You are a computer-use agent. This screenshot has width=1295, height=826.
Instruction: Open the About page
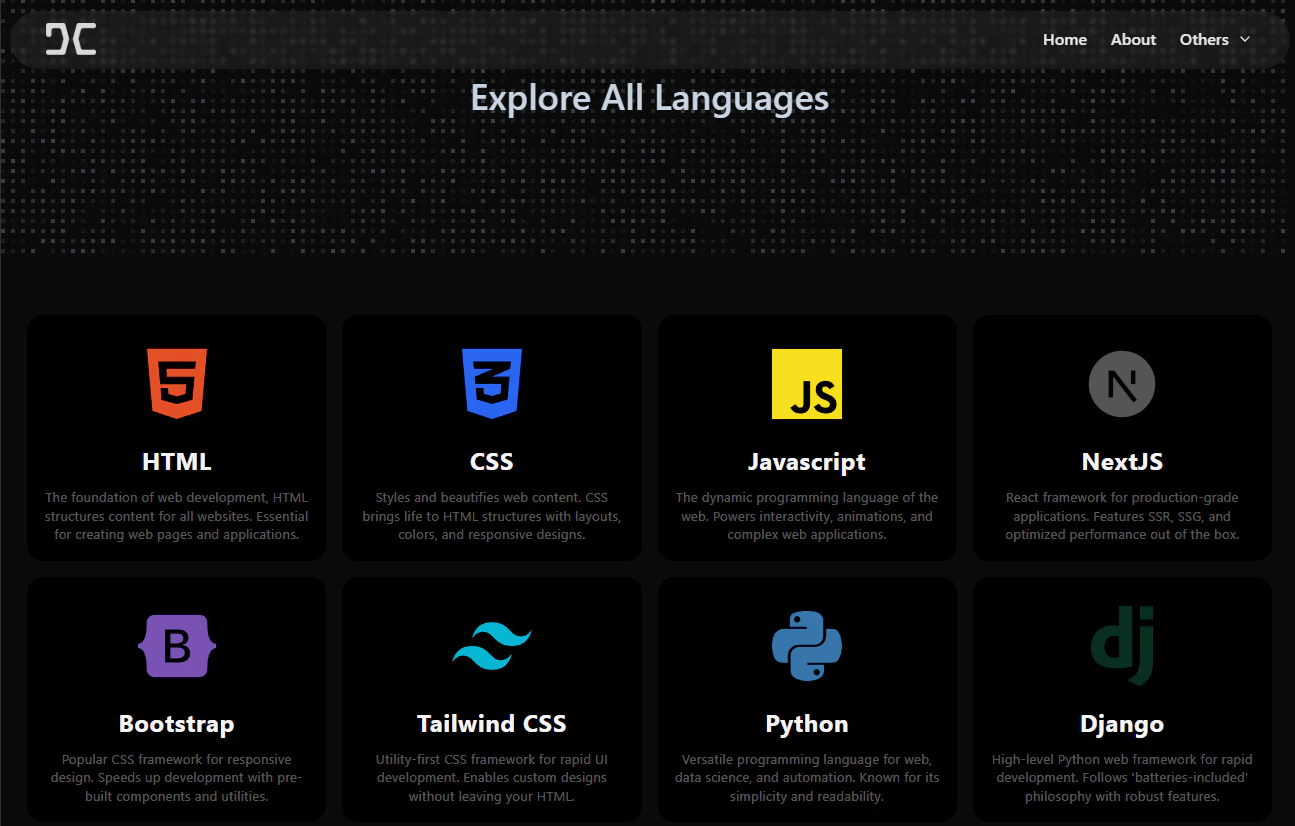(x=1133, y=40)
